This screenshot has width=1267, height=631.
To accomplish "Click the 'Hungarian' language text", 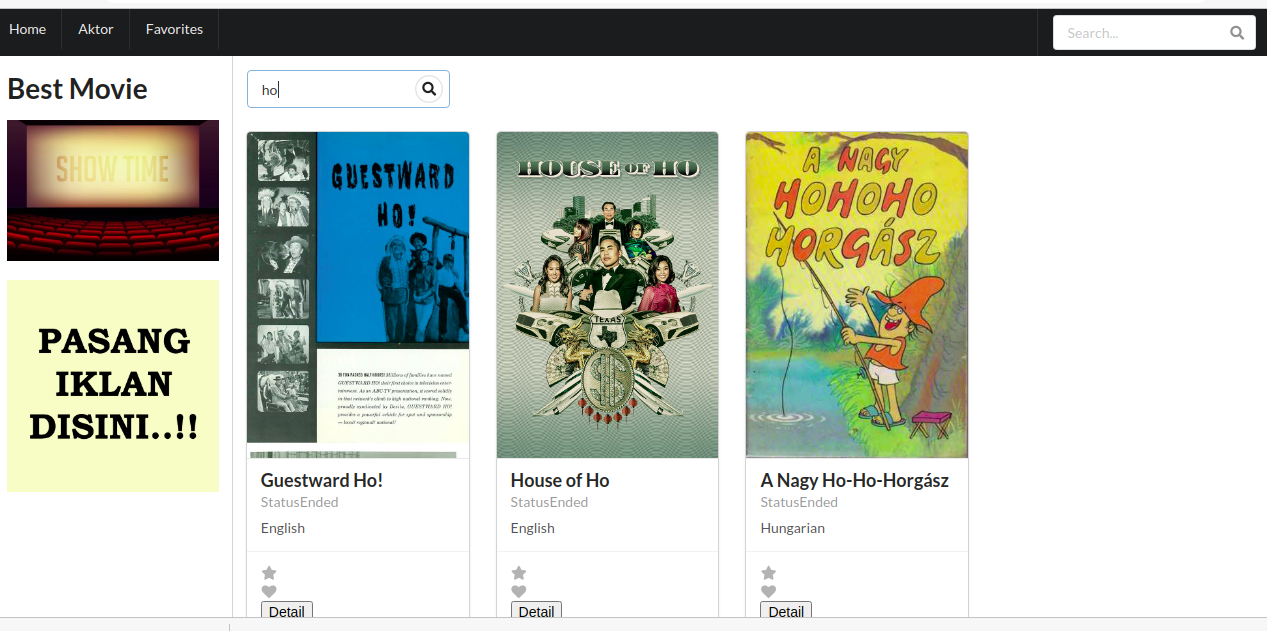I will tap(793, 528).
